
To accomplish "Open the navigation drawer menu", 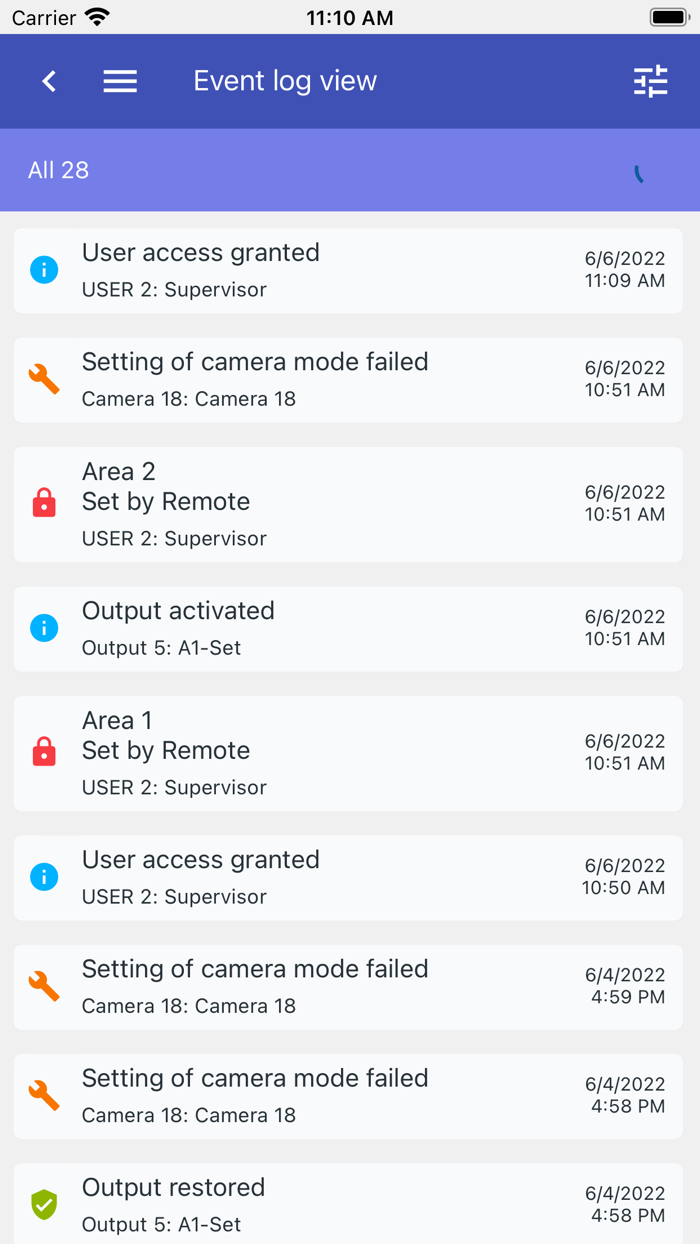I will [x=120, y=81].
